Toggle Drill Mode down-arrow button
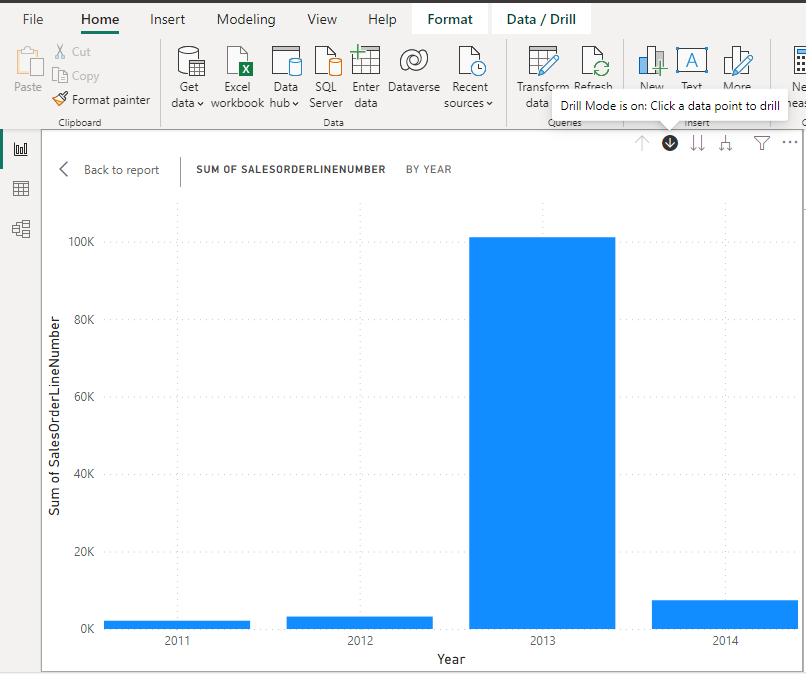This screenshot has height=674, width=806. [669, 143]
